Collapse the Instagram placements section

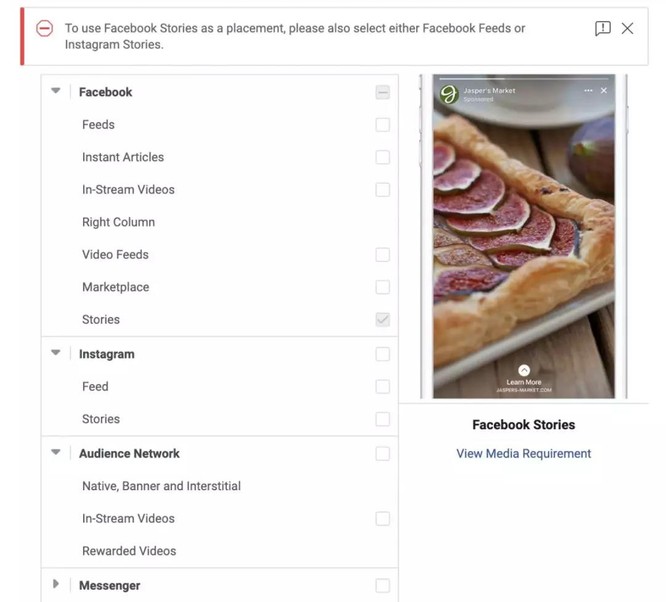point(56,353)
